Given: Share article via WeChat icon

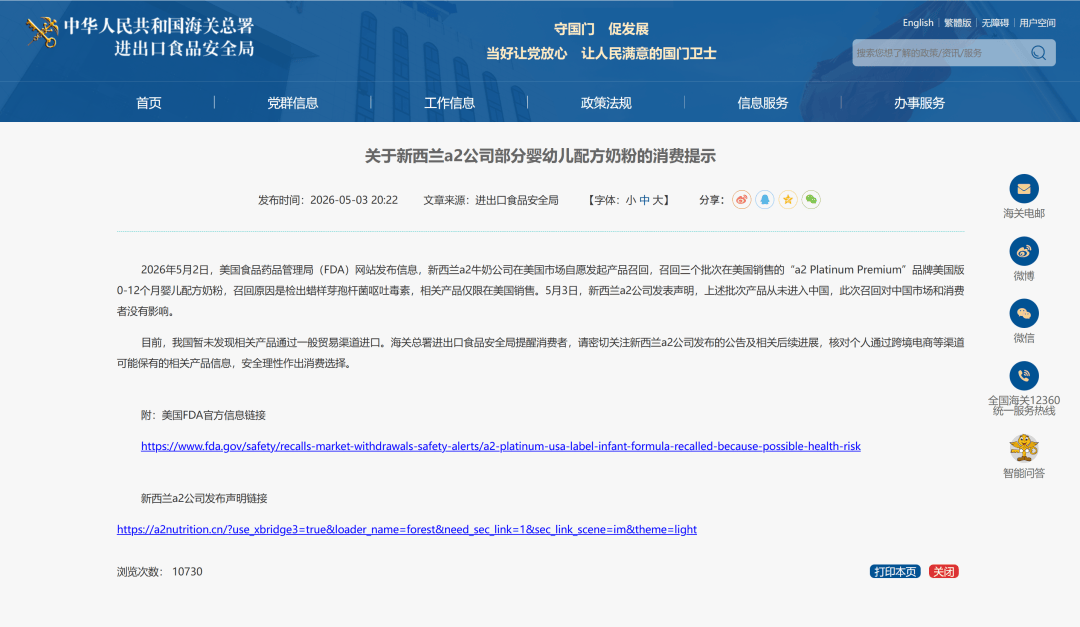Looking at the screenshot, I should [811, 200].
